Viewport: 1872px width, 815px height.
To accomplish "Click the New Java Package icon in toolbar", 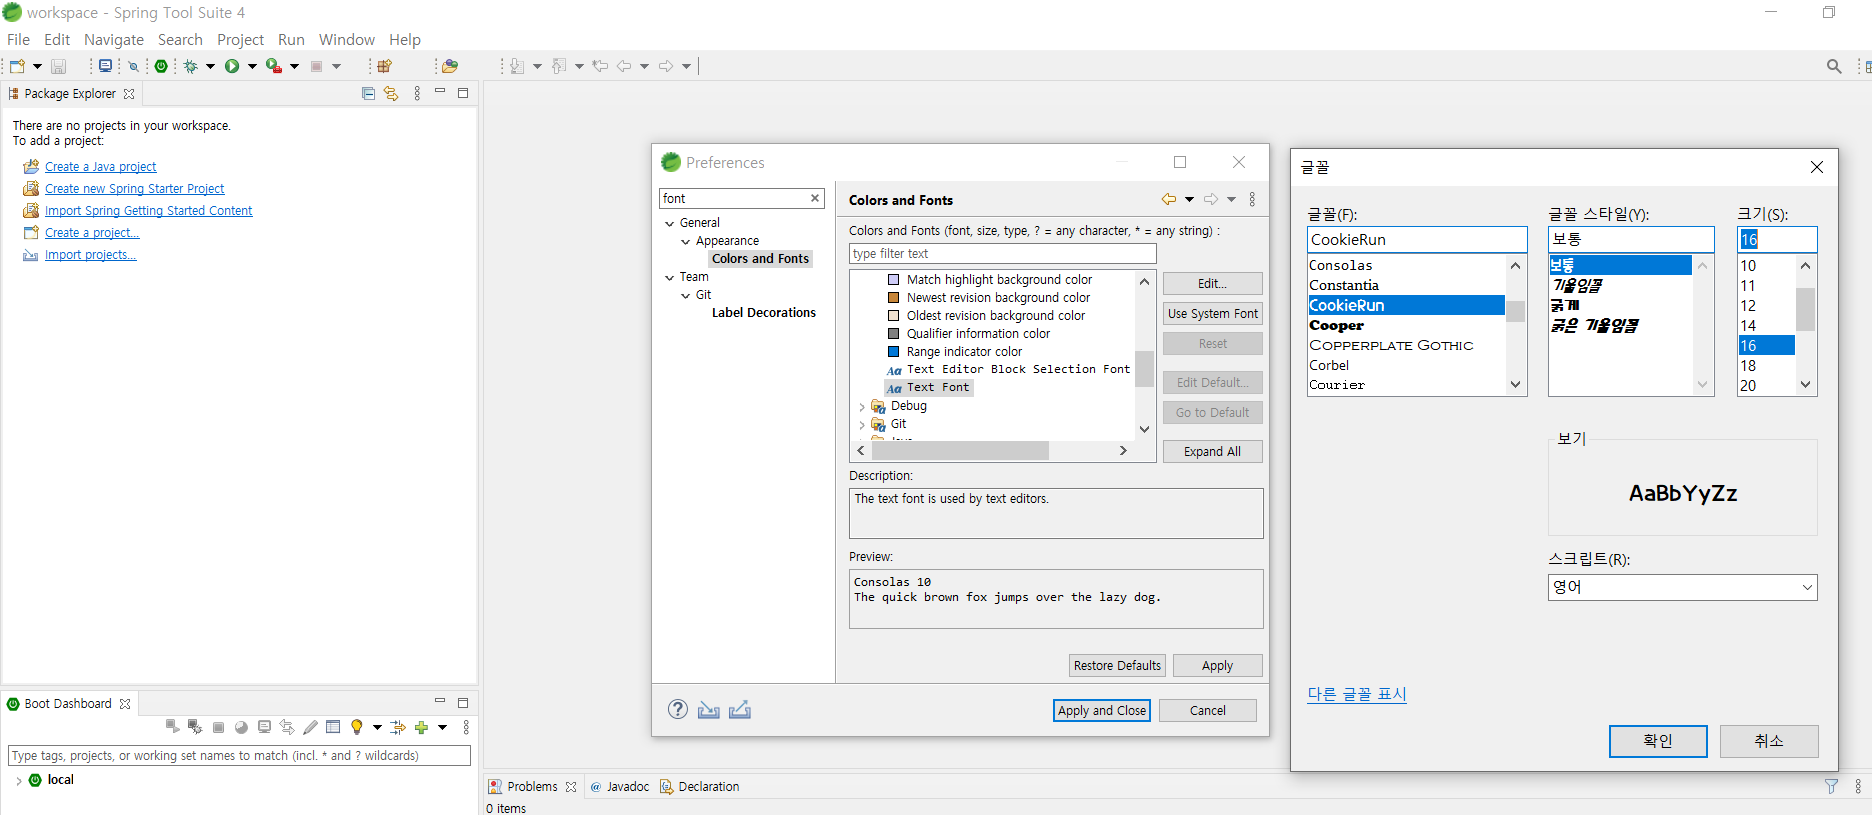I will (384, 66).
